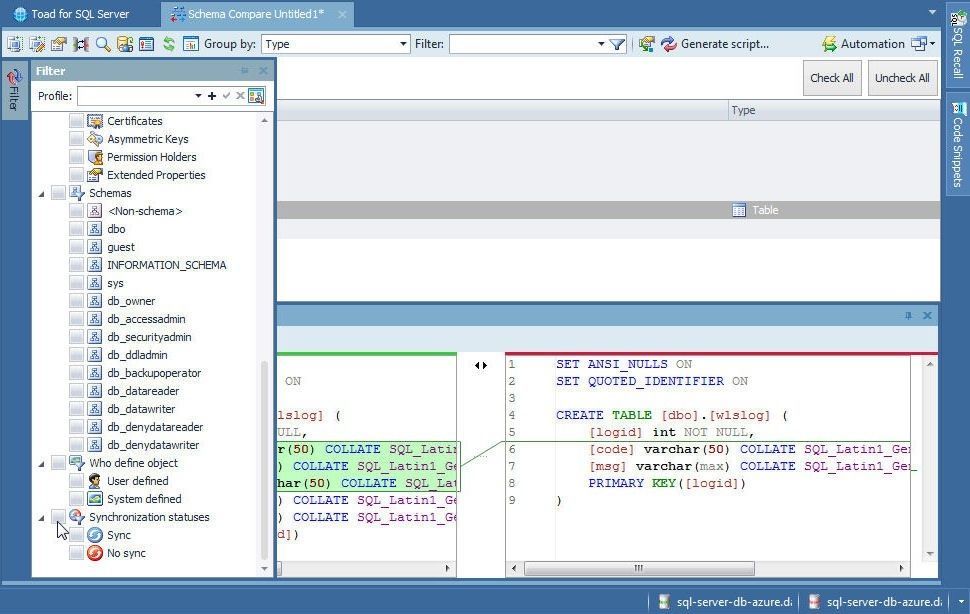Click the settings icon right of notes icon
The width and height of the screenshot is (970, 614).
point(59,44)
